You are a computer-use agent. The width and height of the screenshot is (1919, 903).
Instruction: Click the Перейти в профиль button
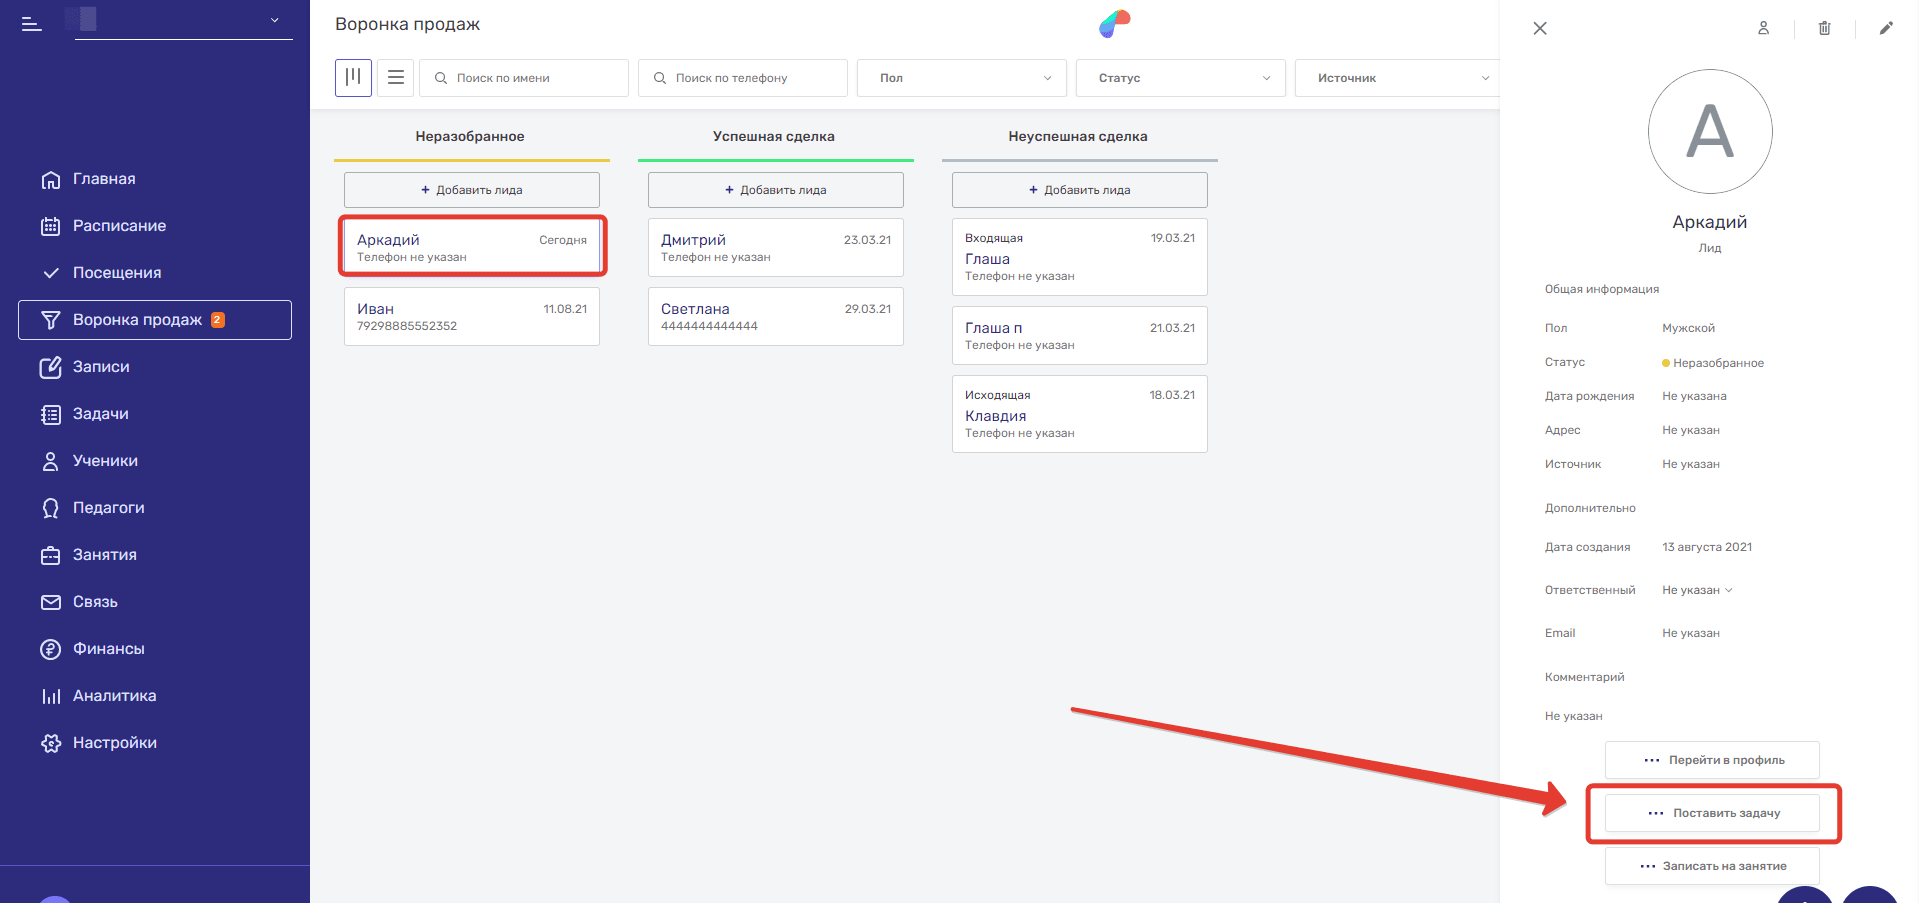click(x=1712, y=760)
